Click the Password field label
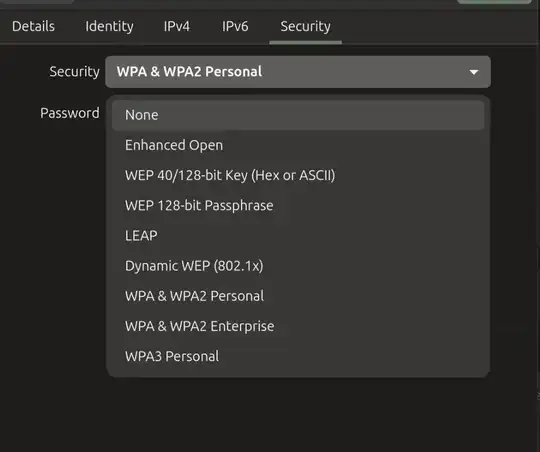This screenshot has width=540, height=452. pyautogui.click(x=70, y=113)
